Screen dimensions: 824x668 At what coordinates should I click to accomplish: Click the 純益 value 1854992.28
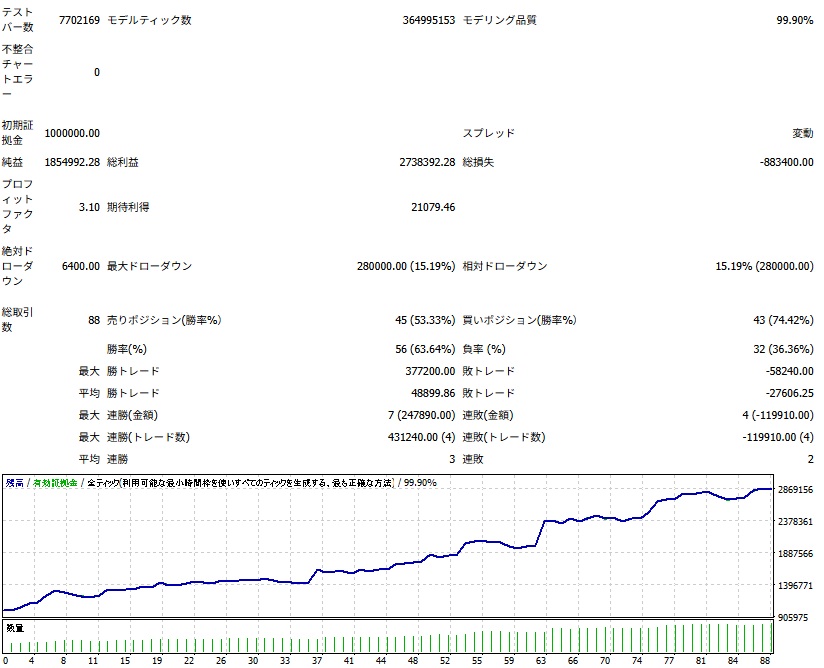[x=72, y=163]
